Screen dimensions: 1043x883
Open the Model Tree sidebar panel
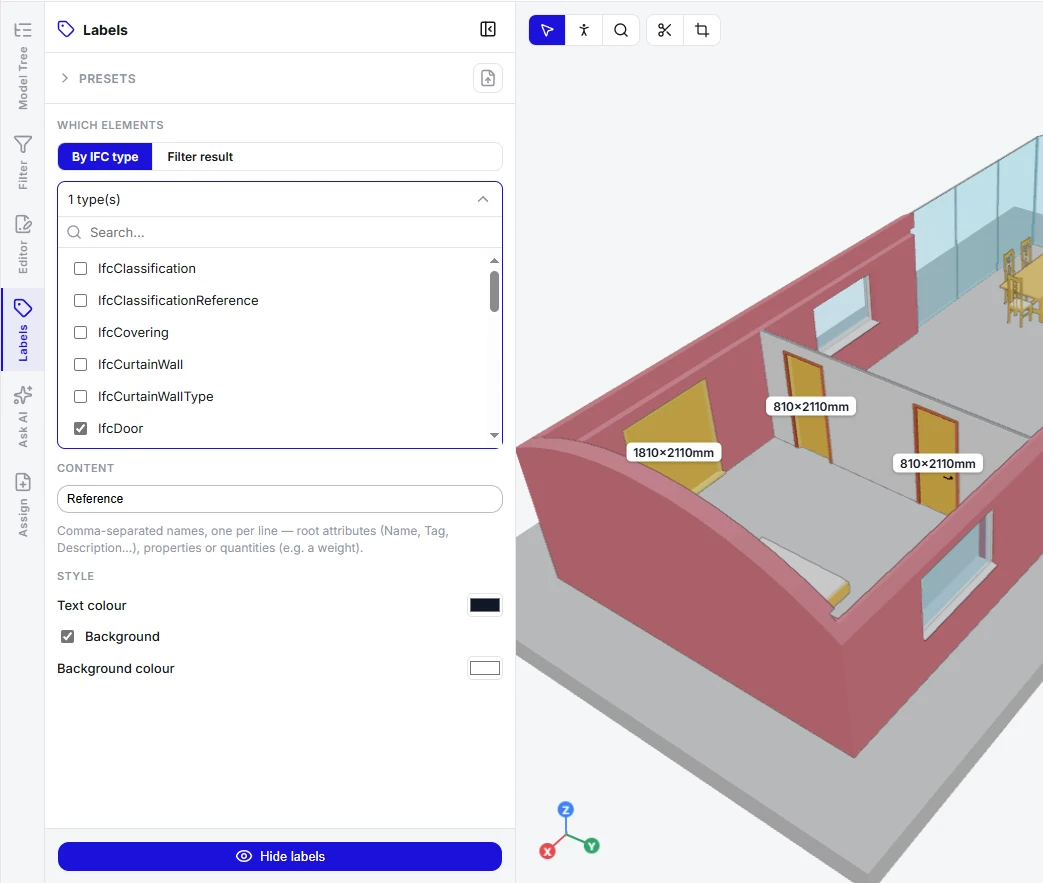point(23,67)
